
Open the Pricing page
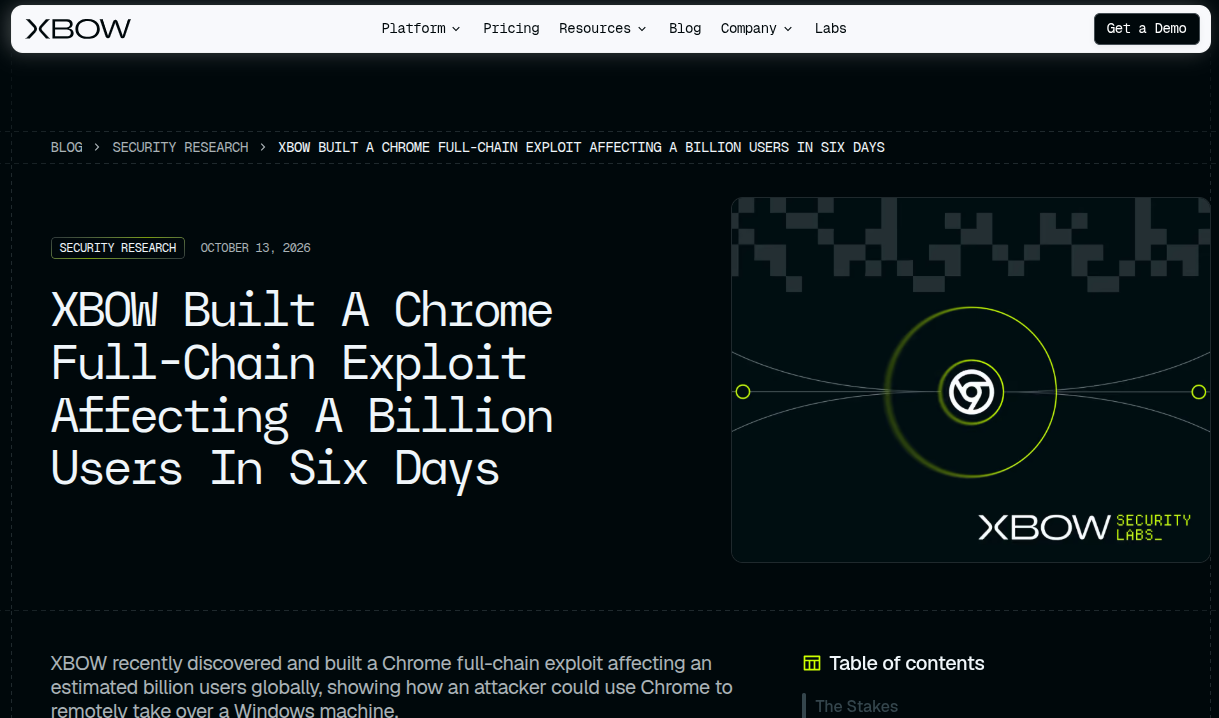[511, 29]
